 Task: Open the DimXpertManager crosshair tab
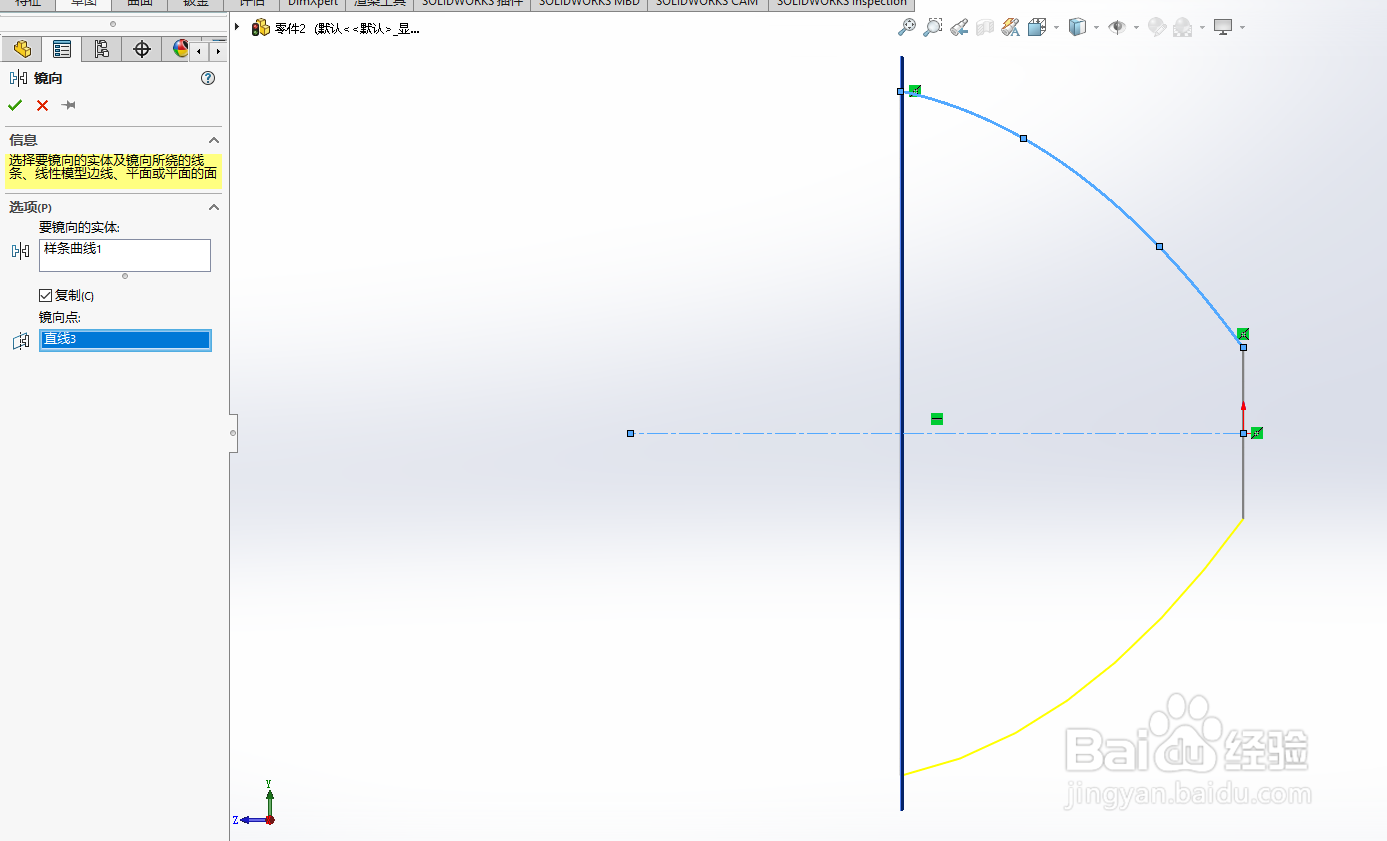(142, 49)
